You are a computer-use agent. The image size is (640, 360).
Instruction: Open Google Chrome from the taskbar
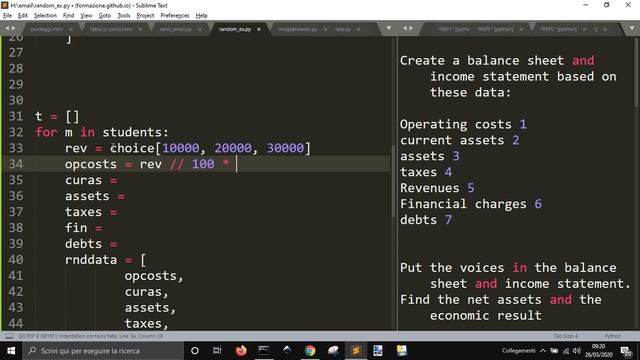(x=310, y=351)
